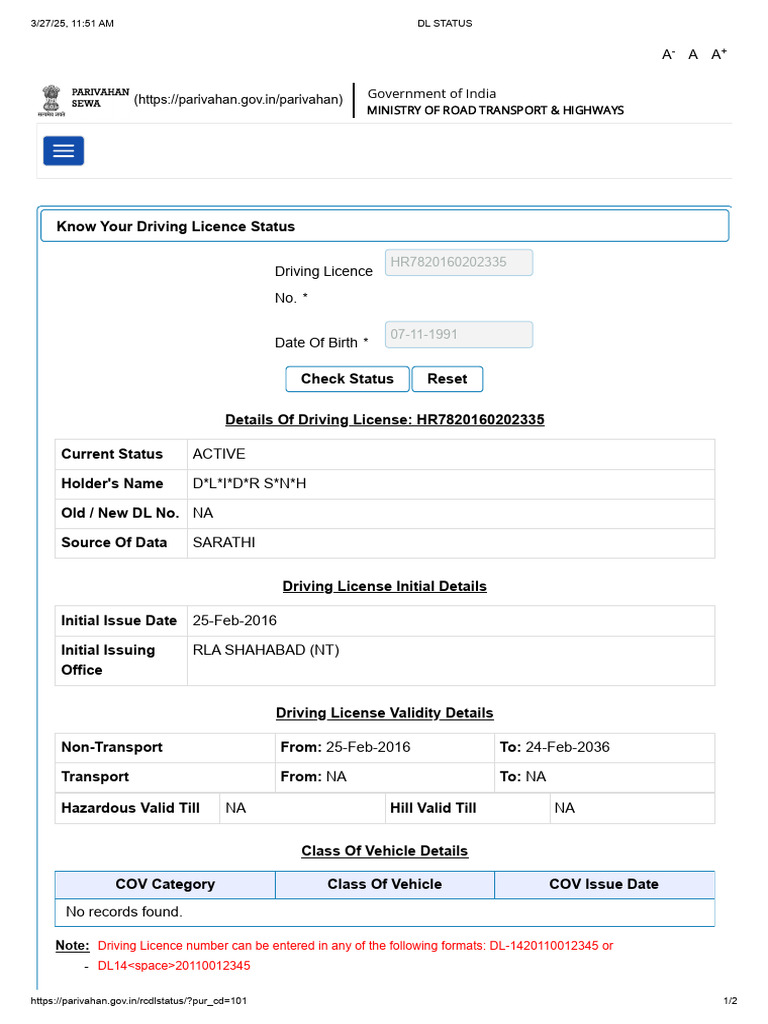The width and height of the screenshot is (768, 1024).
Task: Click the Parivahan Sewa emblem logo
Action: 51,101
